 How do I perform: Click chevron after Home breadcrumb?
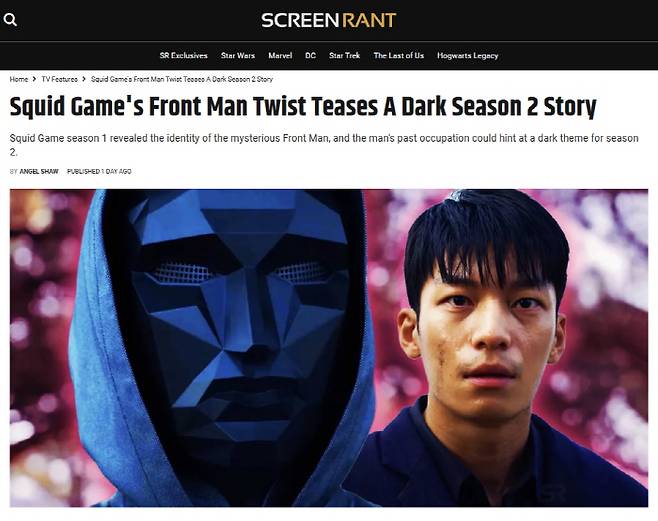(x=34, y=79)
